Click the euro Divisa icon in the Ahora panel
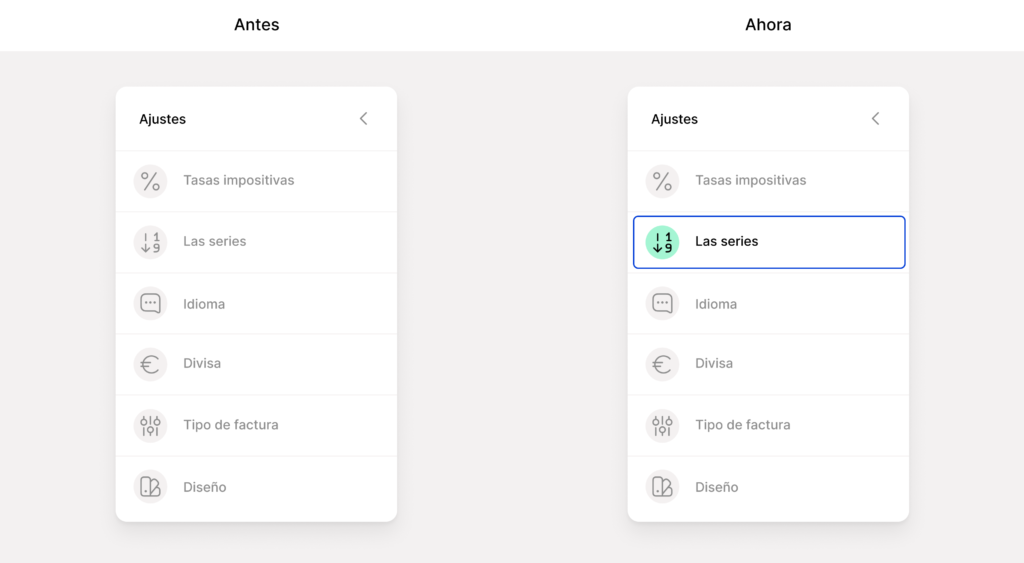This screenshot has width=1024, height=563. 662,364
